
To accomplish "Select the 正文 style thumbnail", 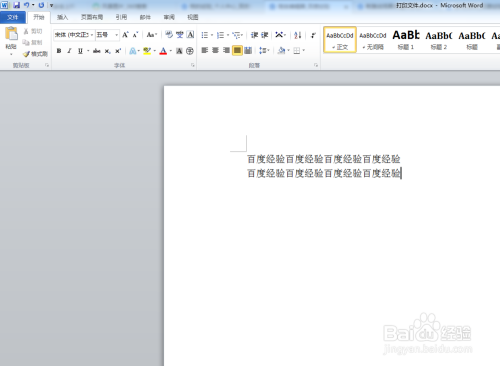I will click(x=340, y=40).
